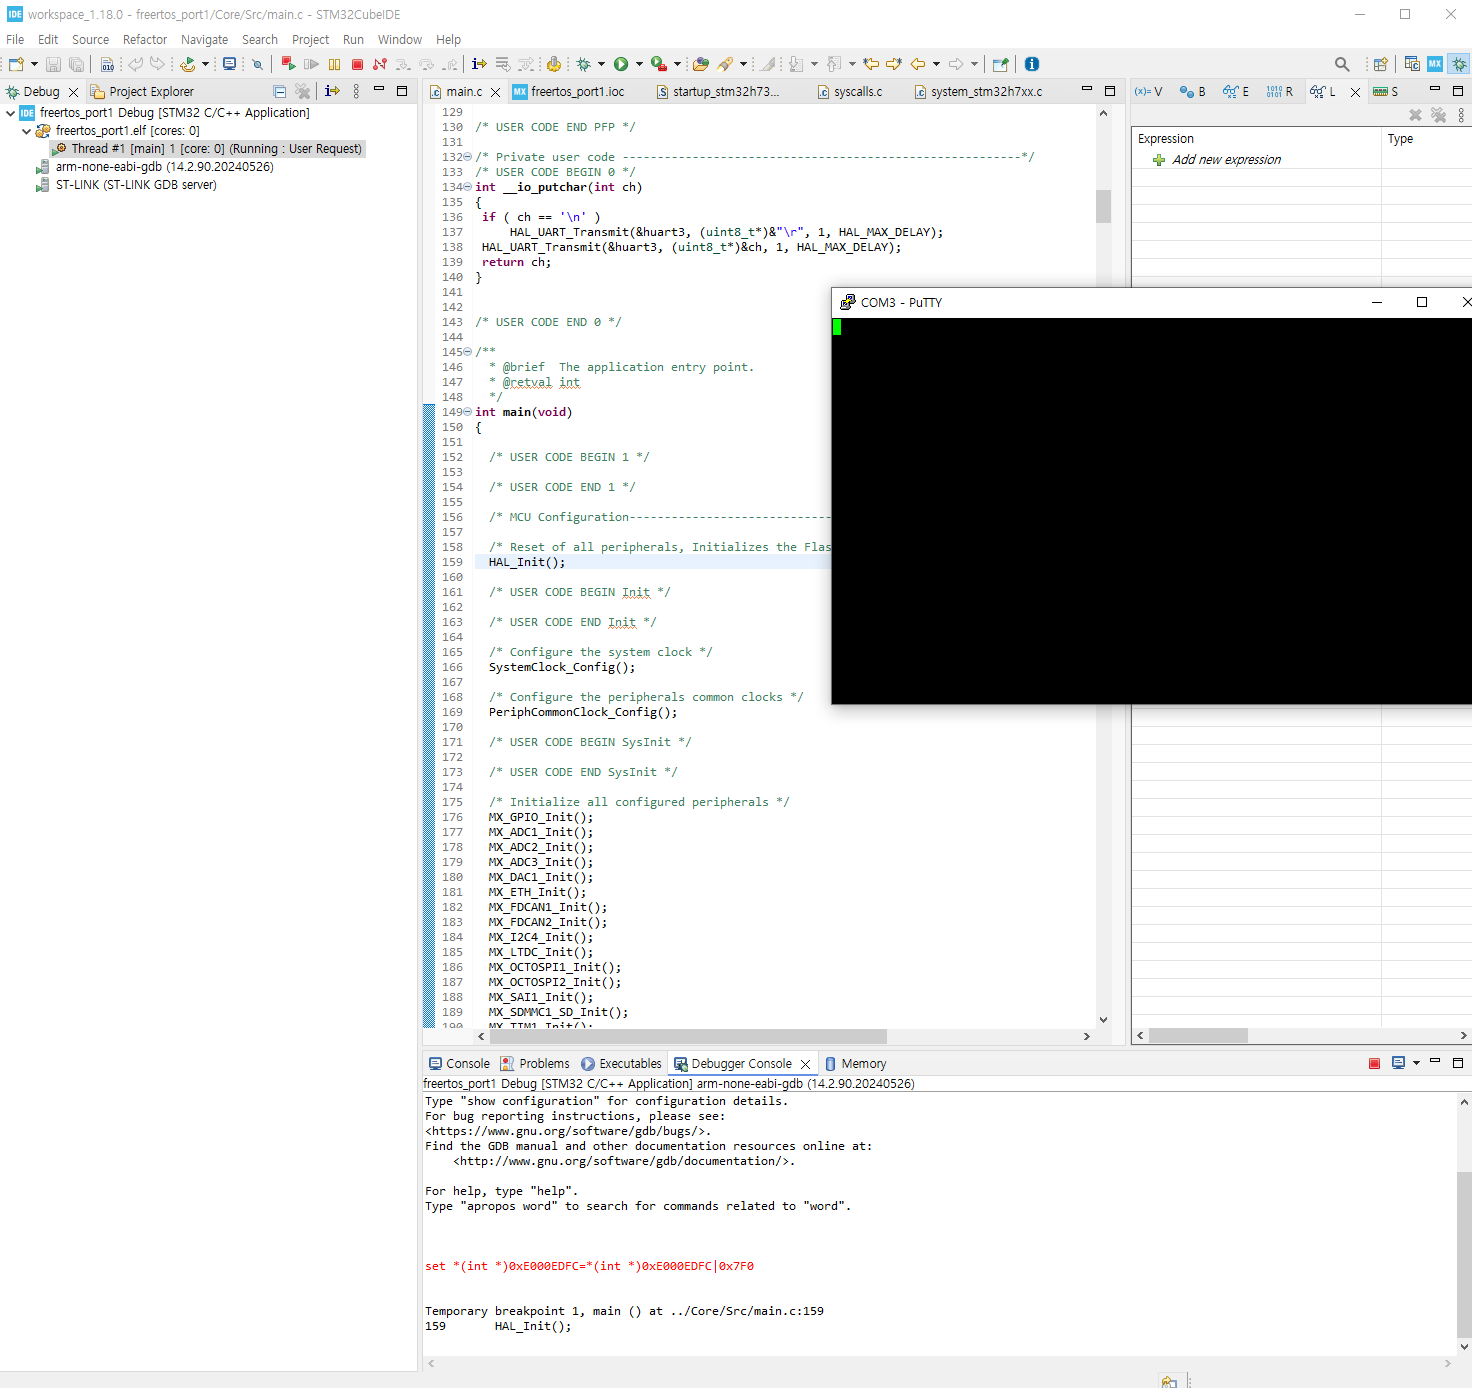Click the Skip All Breakpoints icon
1472x1388 pixels.
(257, 64)
